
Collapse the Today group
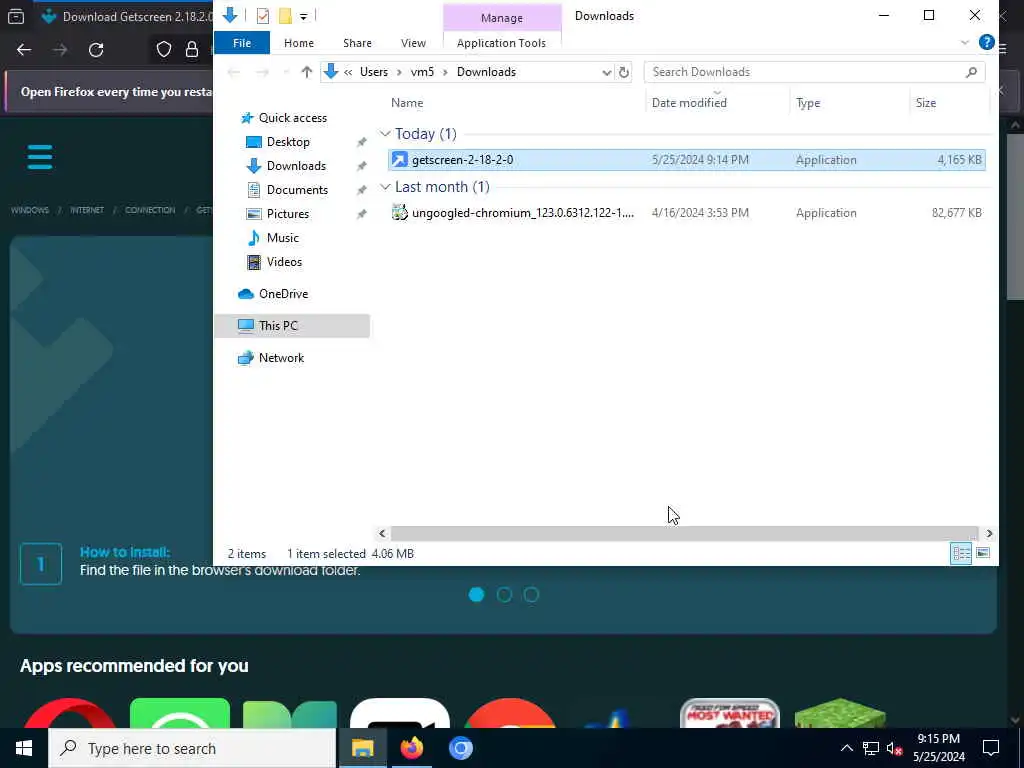click(x=385, y=134)
